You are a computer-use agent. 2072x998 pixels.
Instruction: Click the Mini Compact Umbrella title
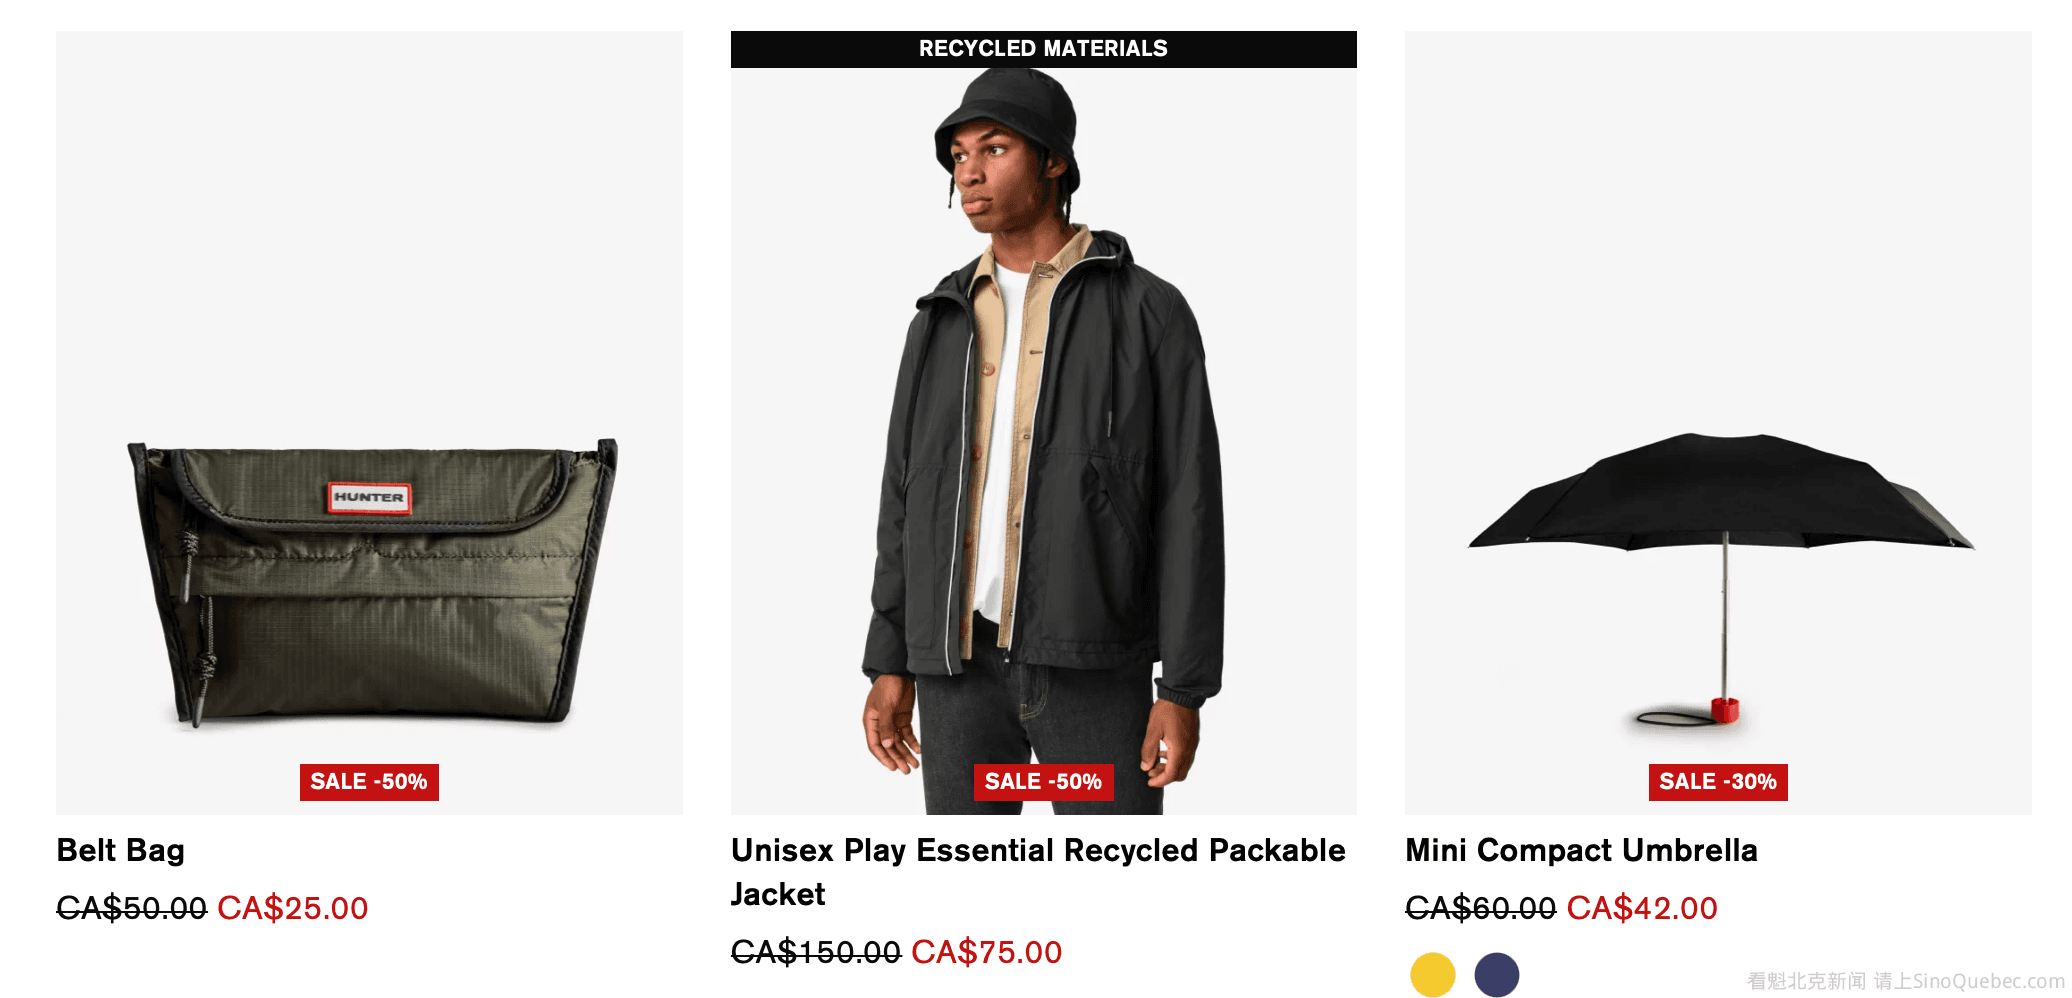[x=1581, y=850]
